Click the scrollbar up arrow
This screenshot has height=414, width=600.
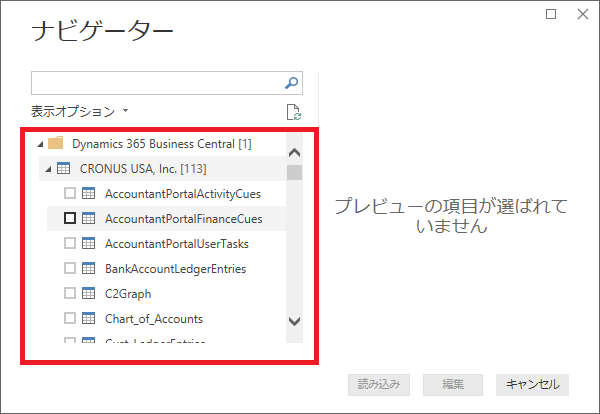pyautogui.click(x=294, y=153)
